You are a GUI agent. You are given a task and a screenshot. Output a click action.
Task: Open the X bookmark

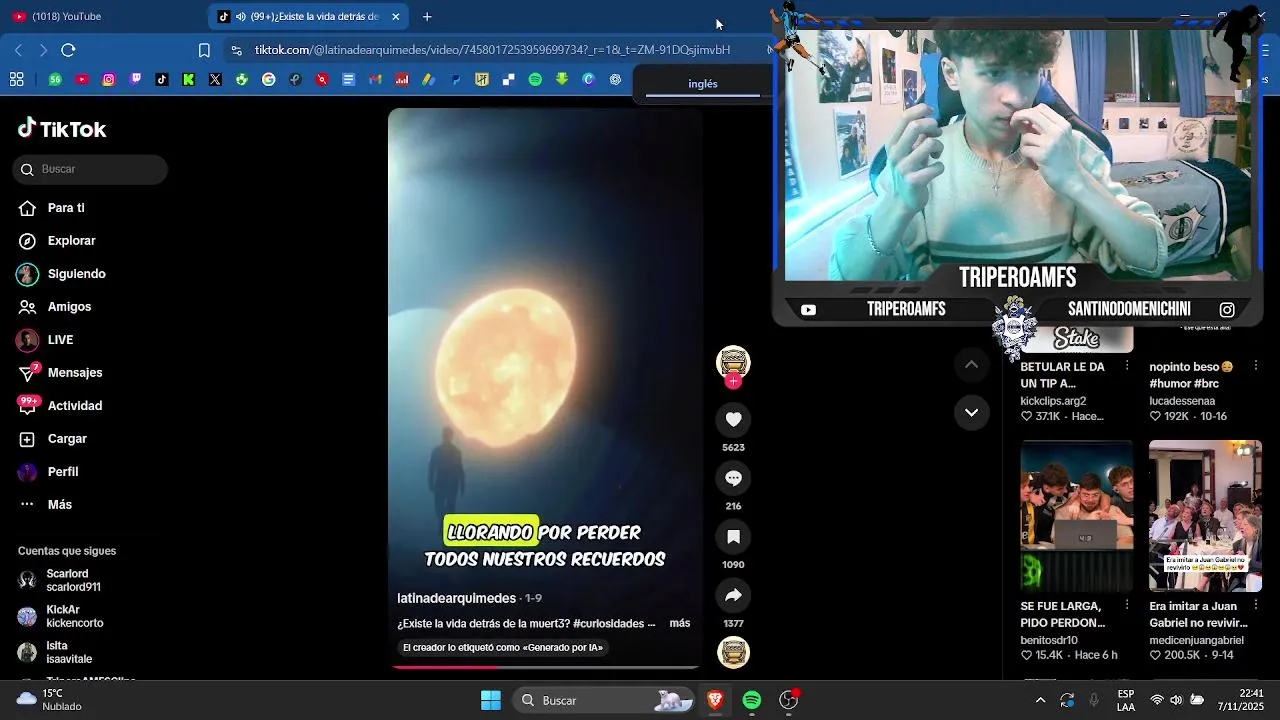215,80
